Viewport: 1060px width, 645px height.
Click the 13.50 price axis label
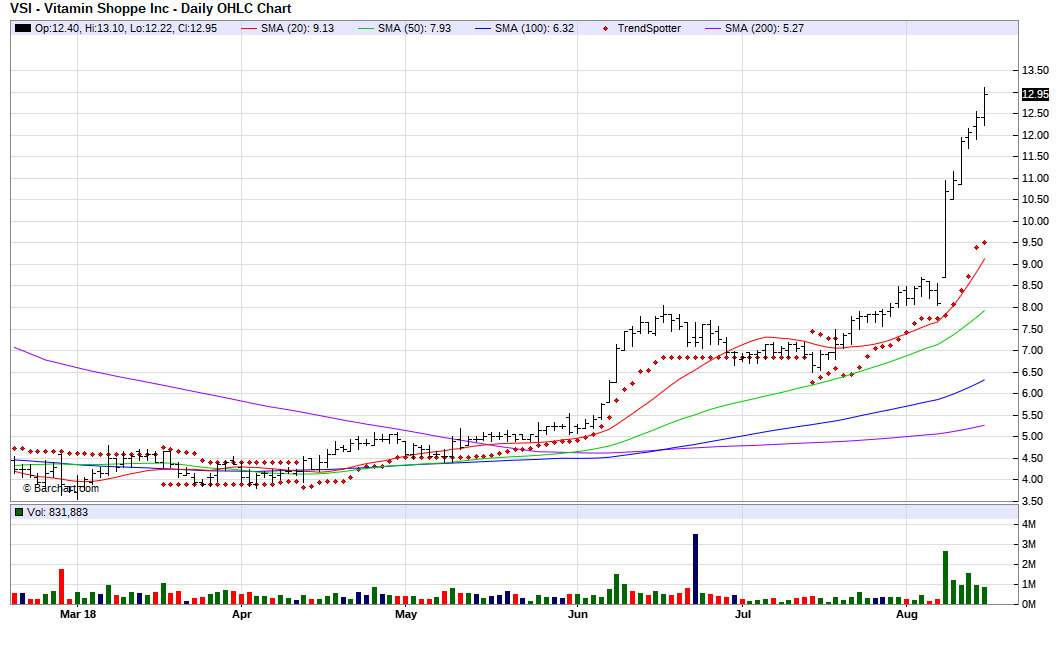pyautogui.click(x=1036, y=70)
